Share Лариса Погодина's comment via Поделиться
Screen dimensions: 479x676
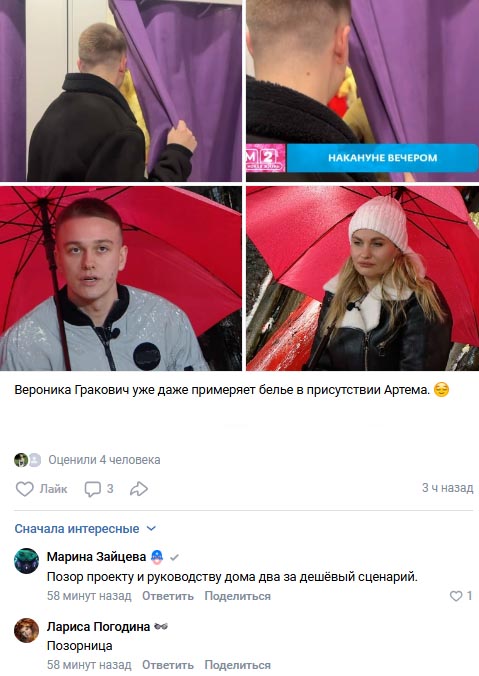click(238, 665)
